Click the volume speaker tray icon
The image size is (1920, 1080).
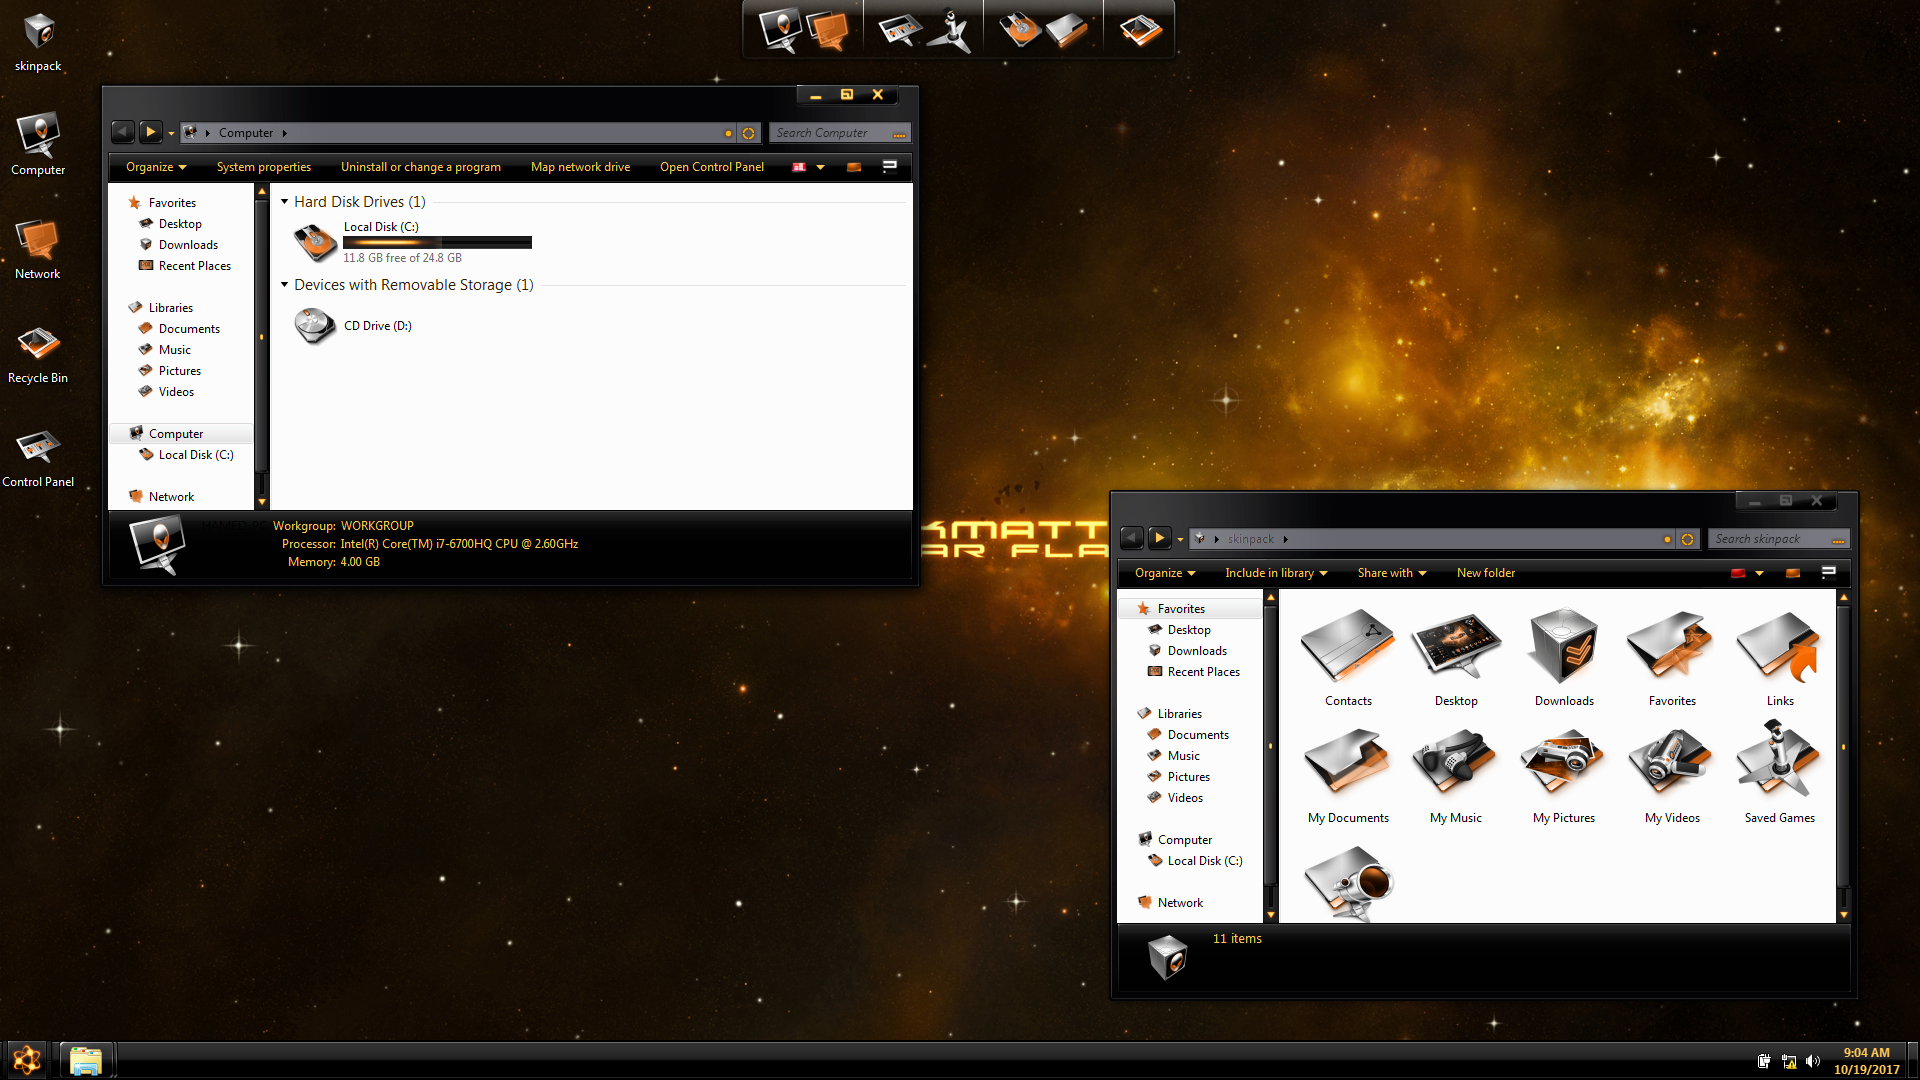tap(1812, 1061)
